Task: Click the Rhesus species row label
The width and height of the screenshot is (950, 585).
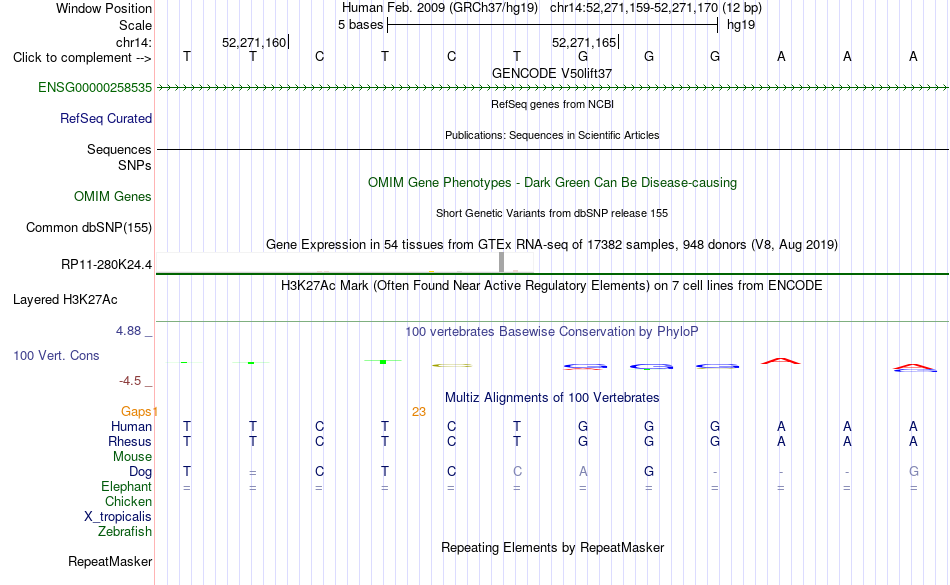Action: [x=130, y=442]
